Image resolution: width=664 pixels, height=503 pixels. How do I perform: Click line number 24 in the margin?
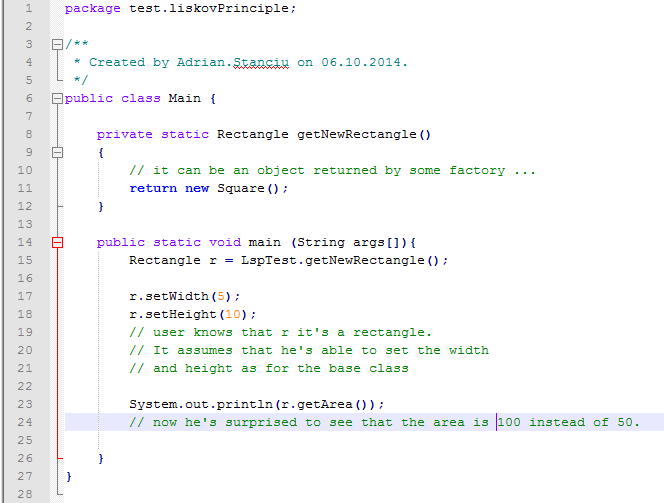(x=25, y=422)
